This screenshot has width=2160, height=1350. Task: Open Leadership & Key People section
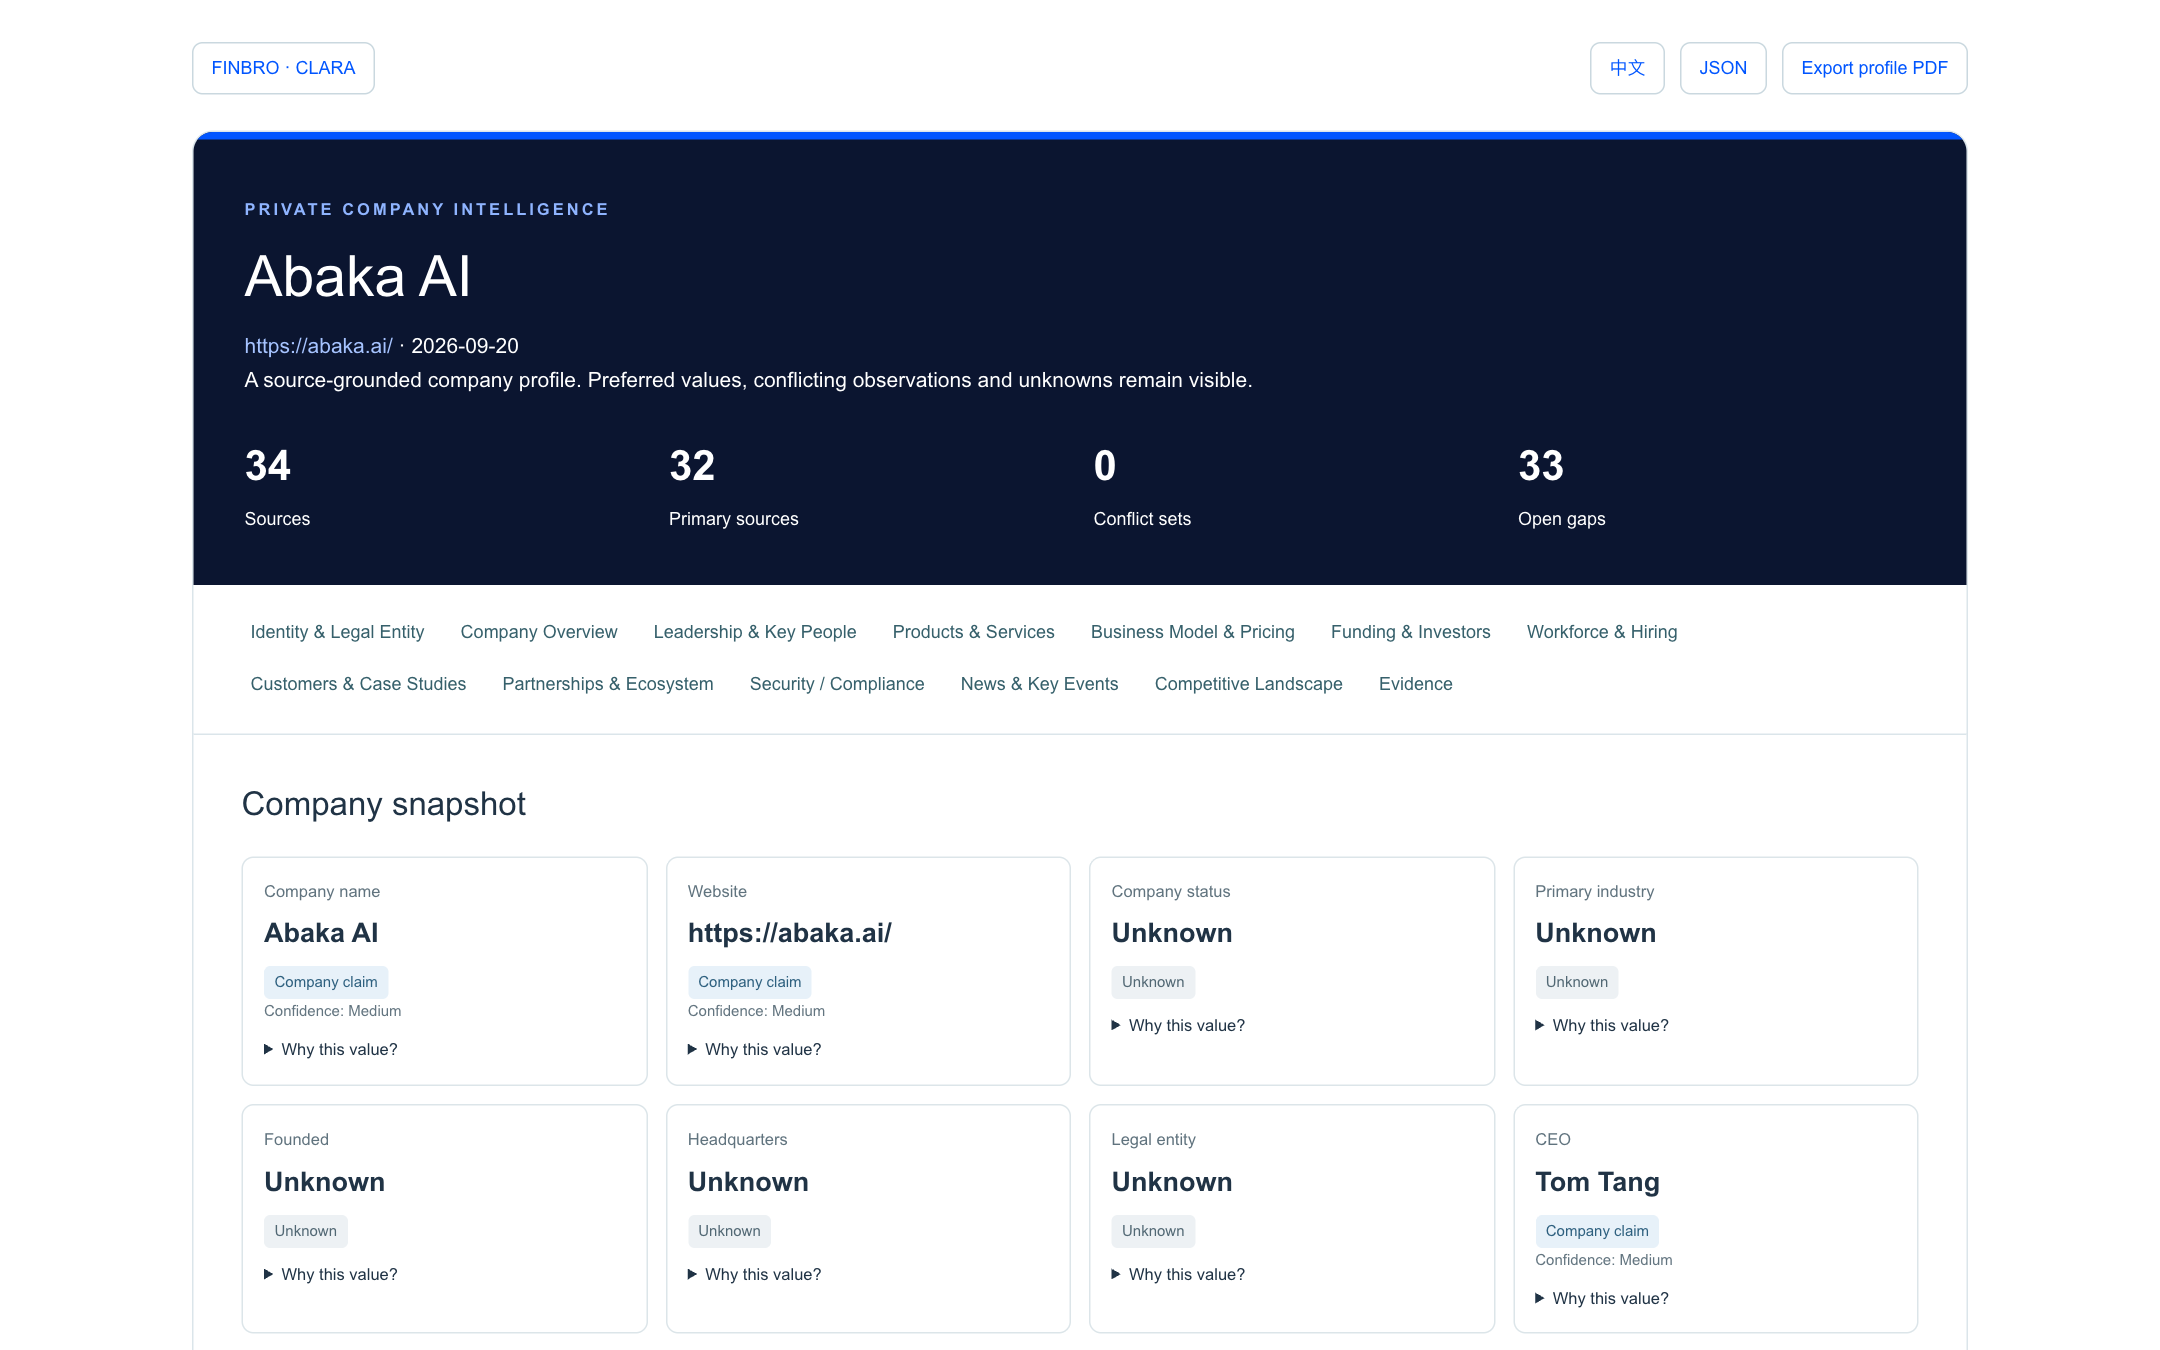pos(755,632)
